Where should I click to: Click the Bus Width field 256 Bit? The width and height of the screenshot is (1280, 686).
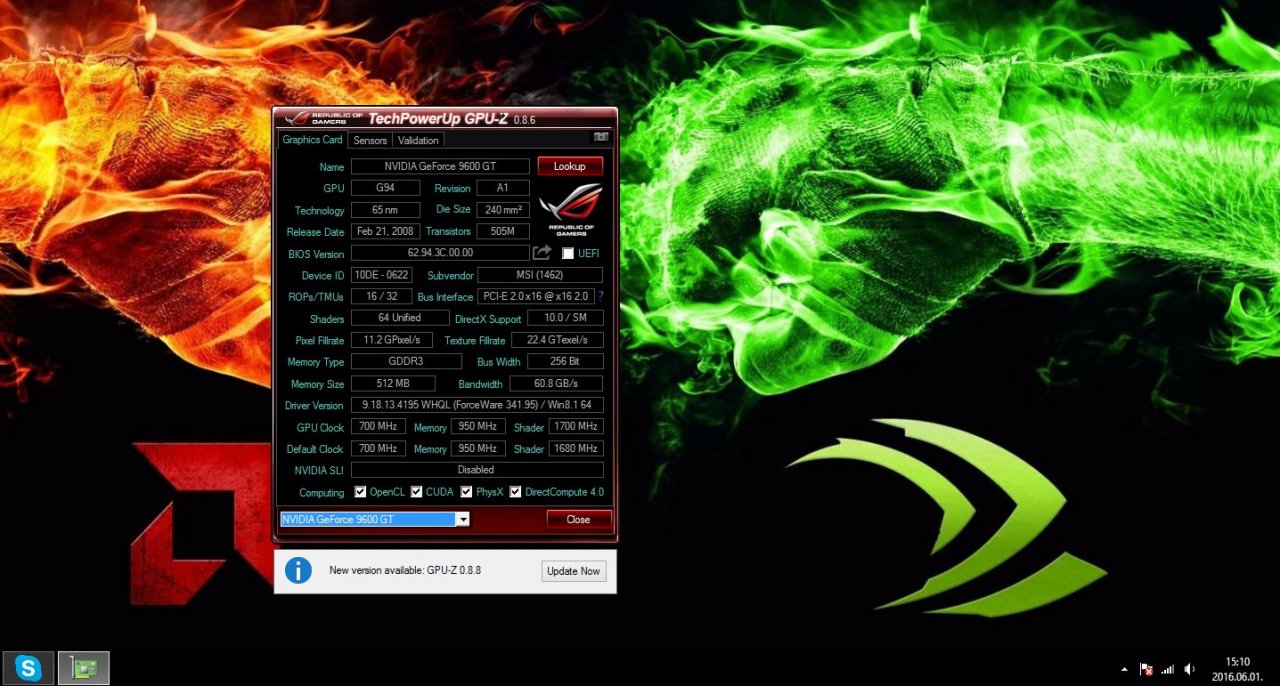(565, 361)
